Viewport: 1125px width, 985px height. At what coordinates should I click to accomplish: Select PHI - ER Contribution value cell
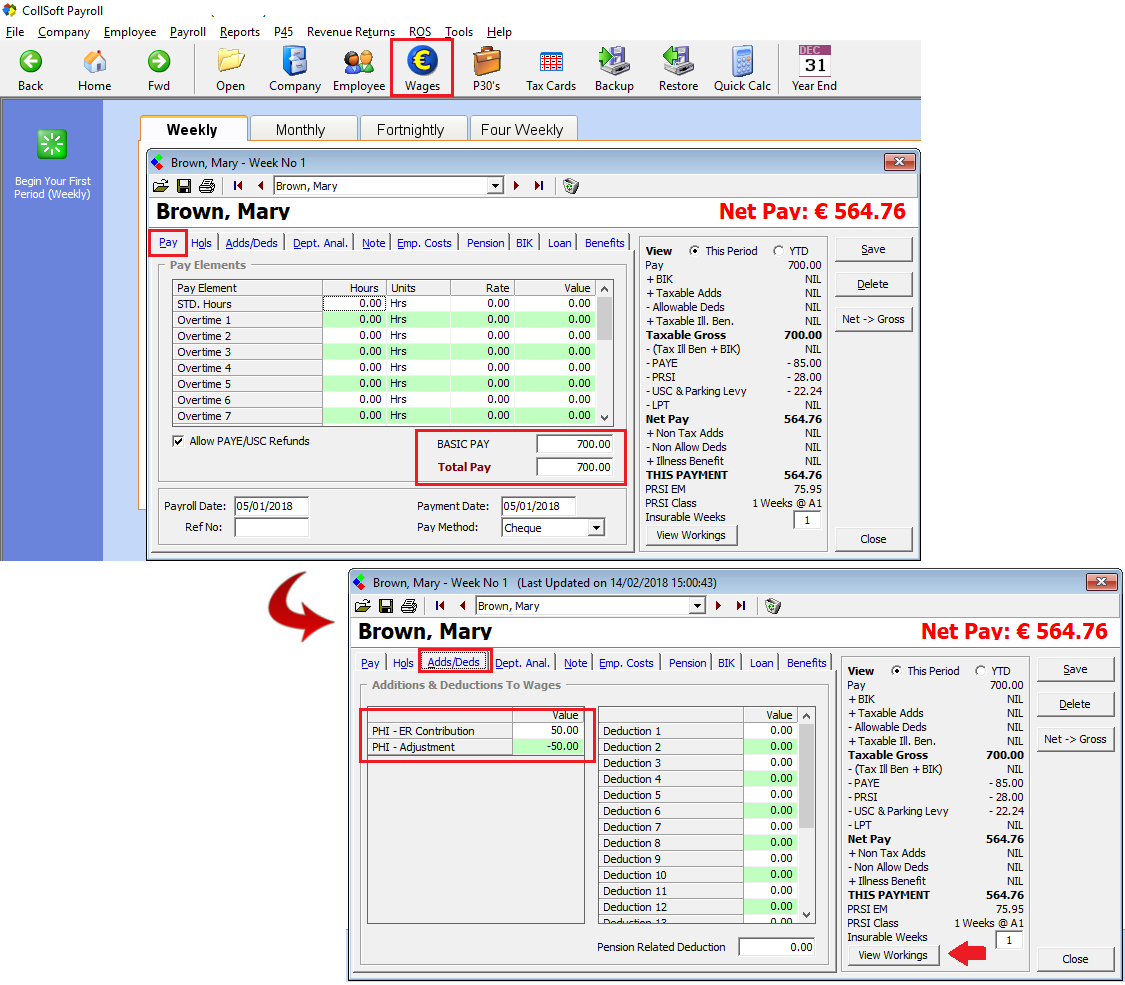(548, 730)
